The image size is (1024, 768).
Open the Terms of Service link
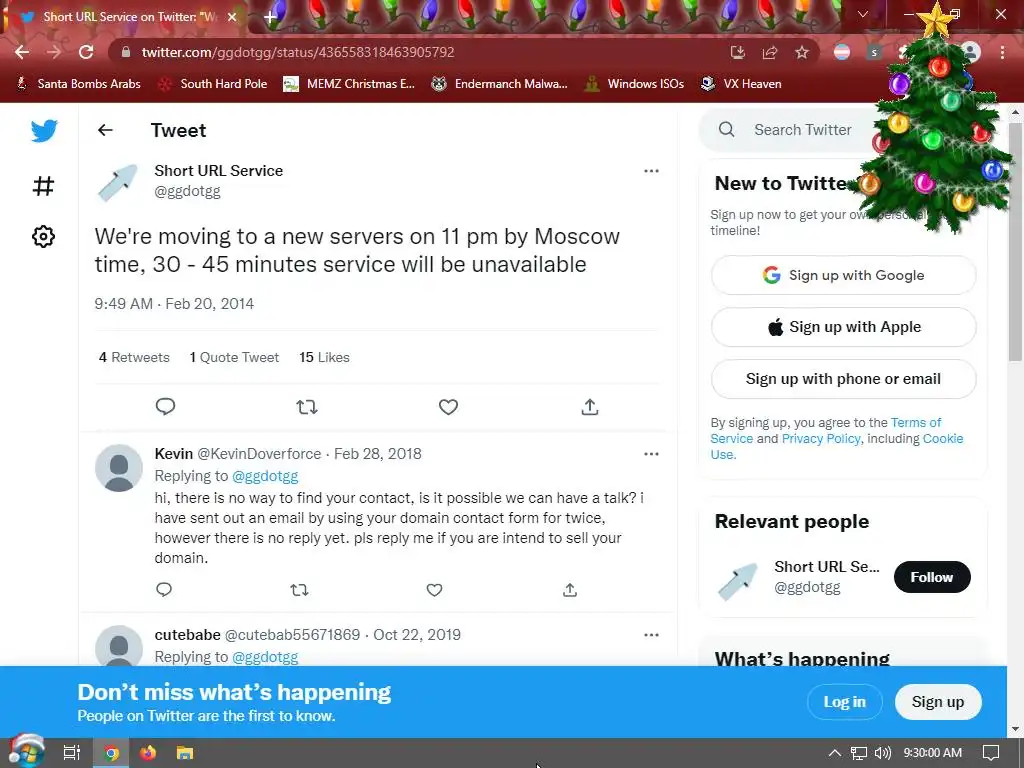[916, 423]
